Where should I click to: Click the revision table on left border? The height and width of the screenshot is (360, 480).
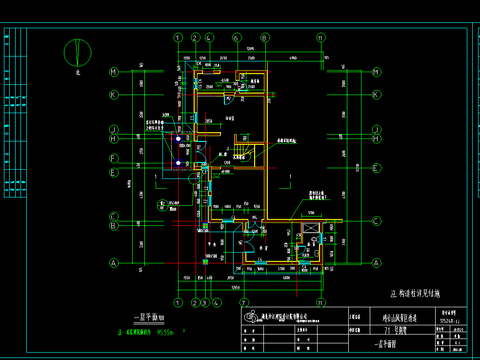click(x=15, y=113)
